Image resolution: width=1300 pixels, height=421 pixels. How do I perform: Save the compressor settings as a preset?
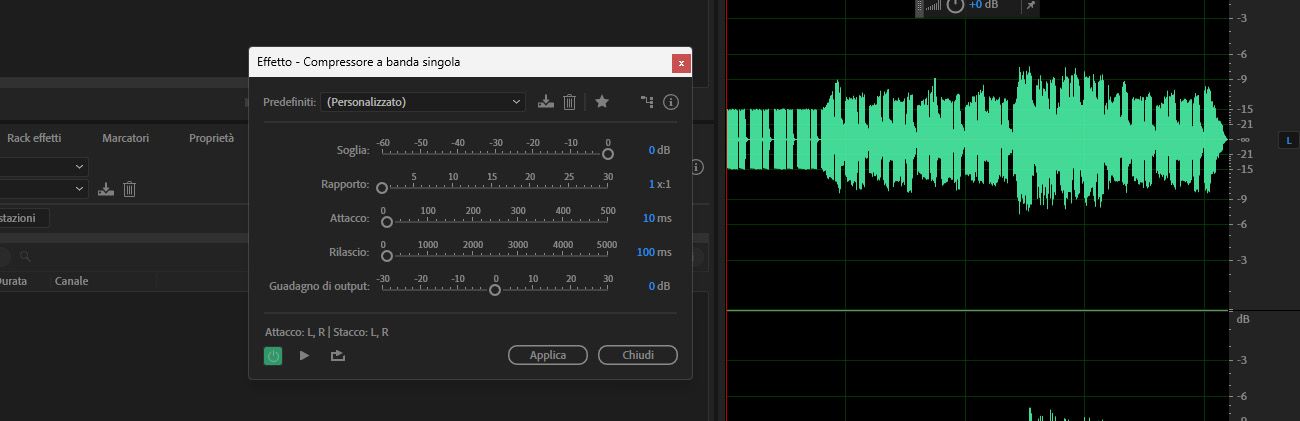[x=545, y=102]
